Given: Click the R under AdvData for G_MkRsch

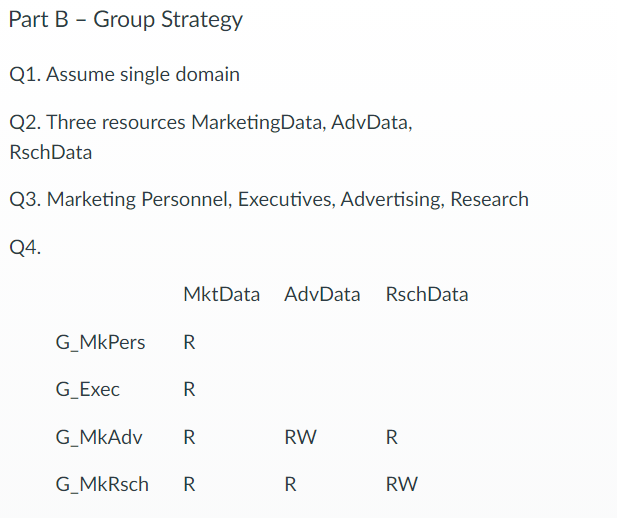Looking at the screenshot, I should tap(290, 485).
